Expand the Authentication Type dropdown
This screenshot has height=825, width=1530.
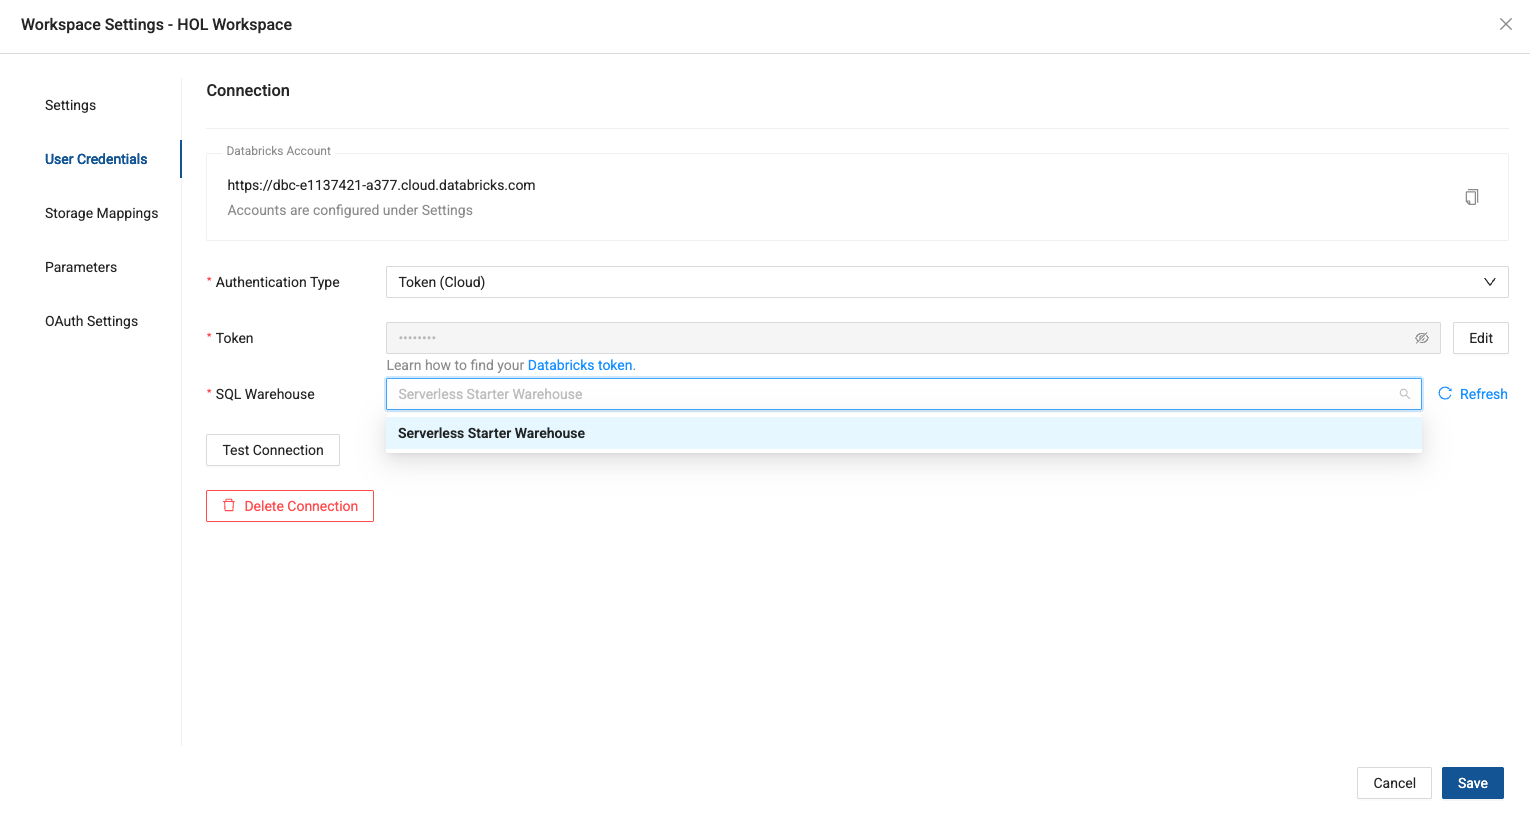click(947, 282)
